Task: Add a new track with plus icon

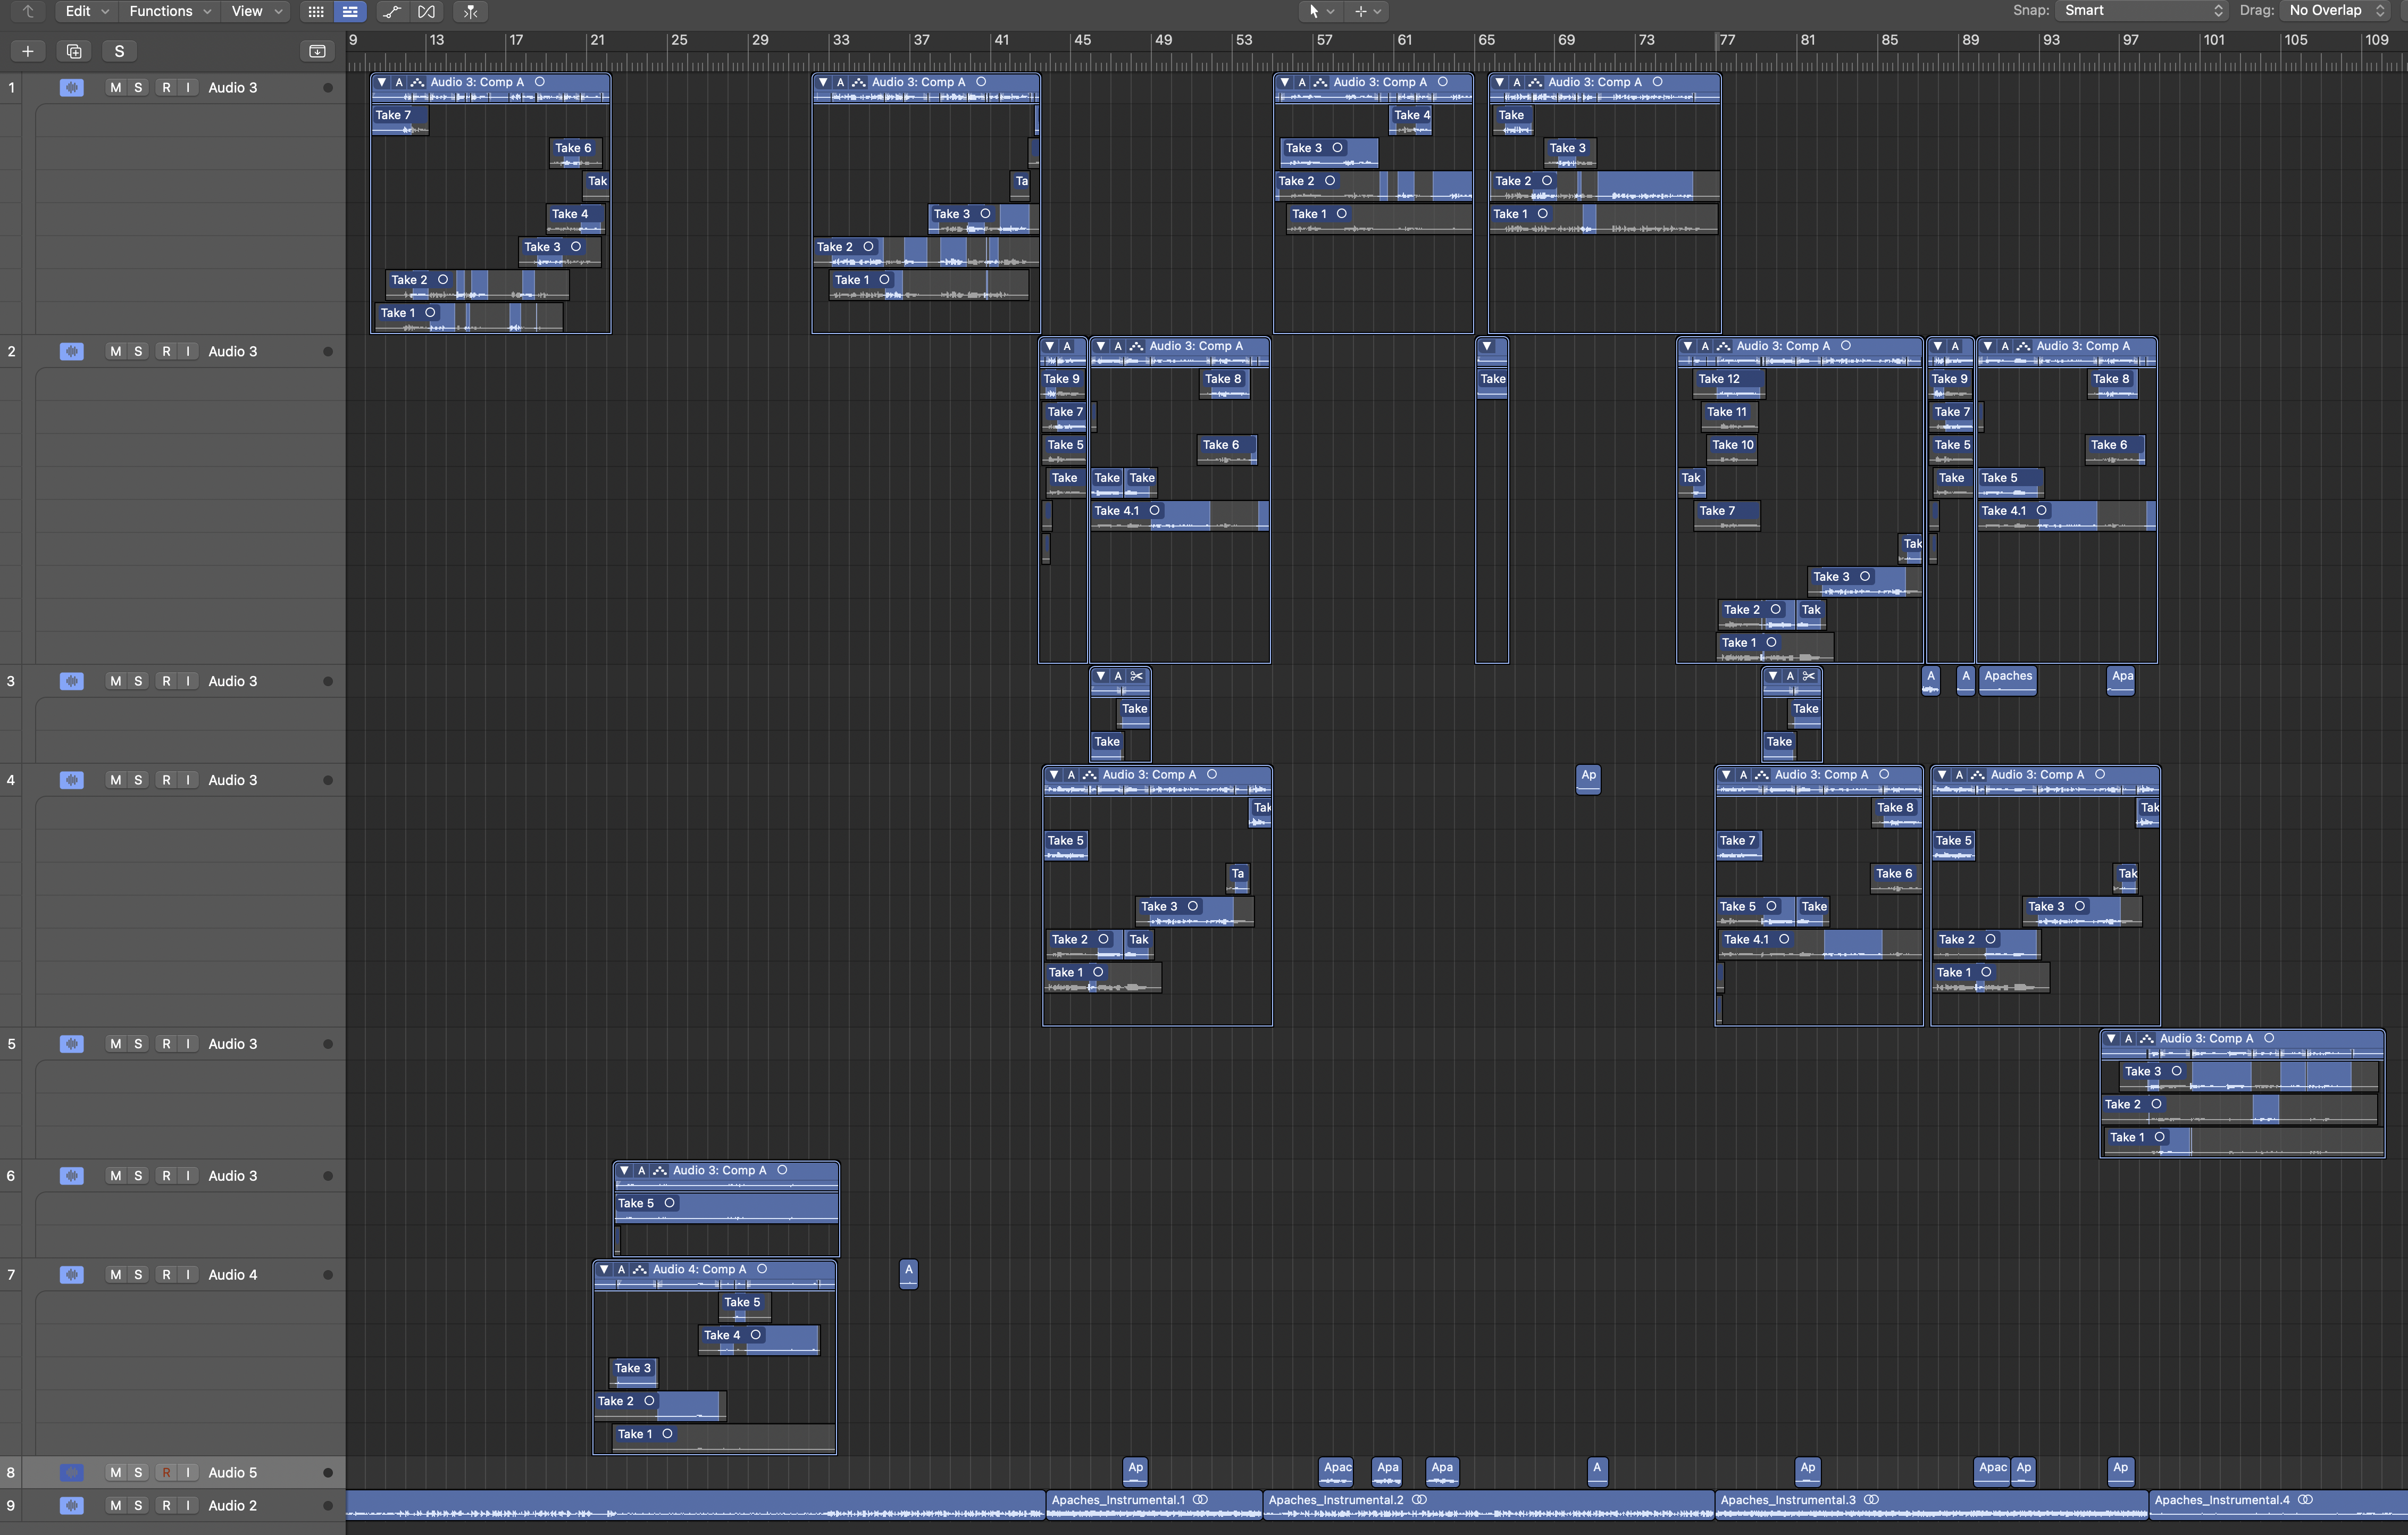Action: point(28,51)
